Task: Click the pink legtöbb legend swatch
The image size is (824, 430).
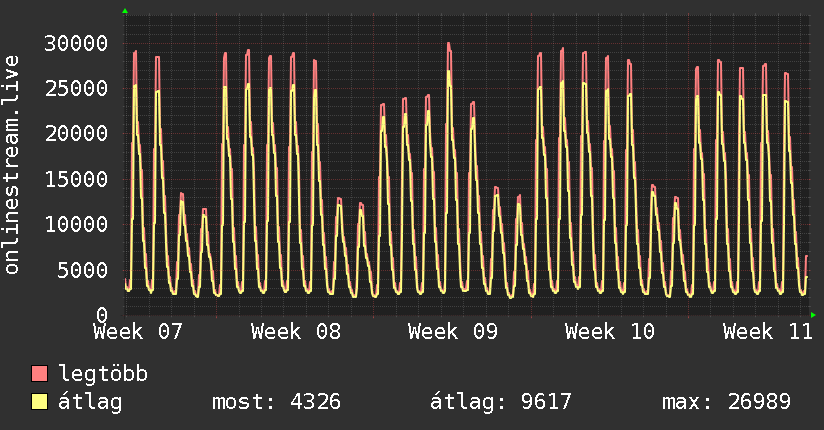Action: click(39, 373)
